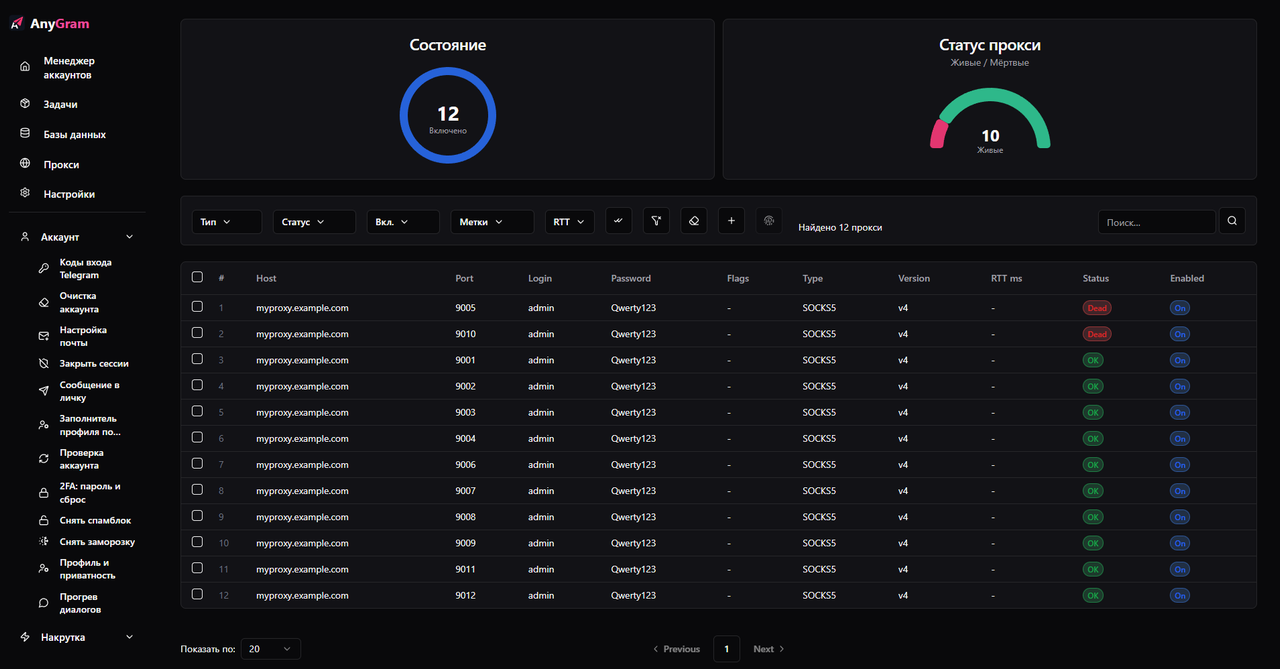Click the Заполнитель профиля user icon

point(43,425)
